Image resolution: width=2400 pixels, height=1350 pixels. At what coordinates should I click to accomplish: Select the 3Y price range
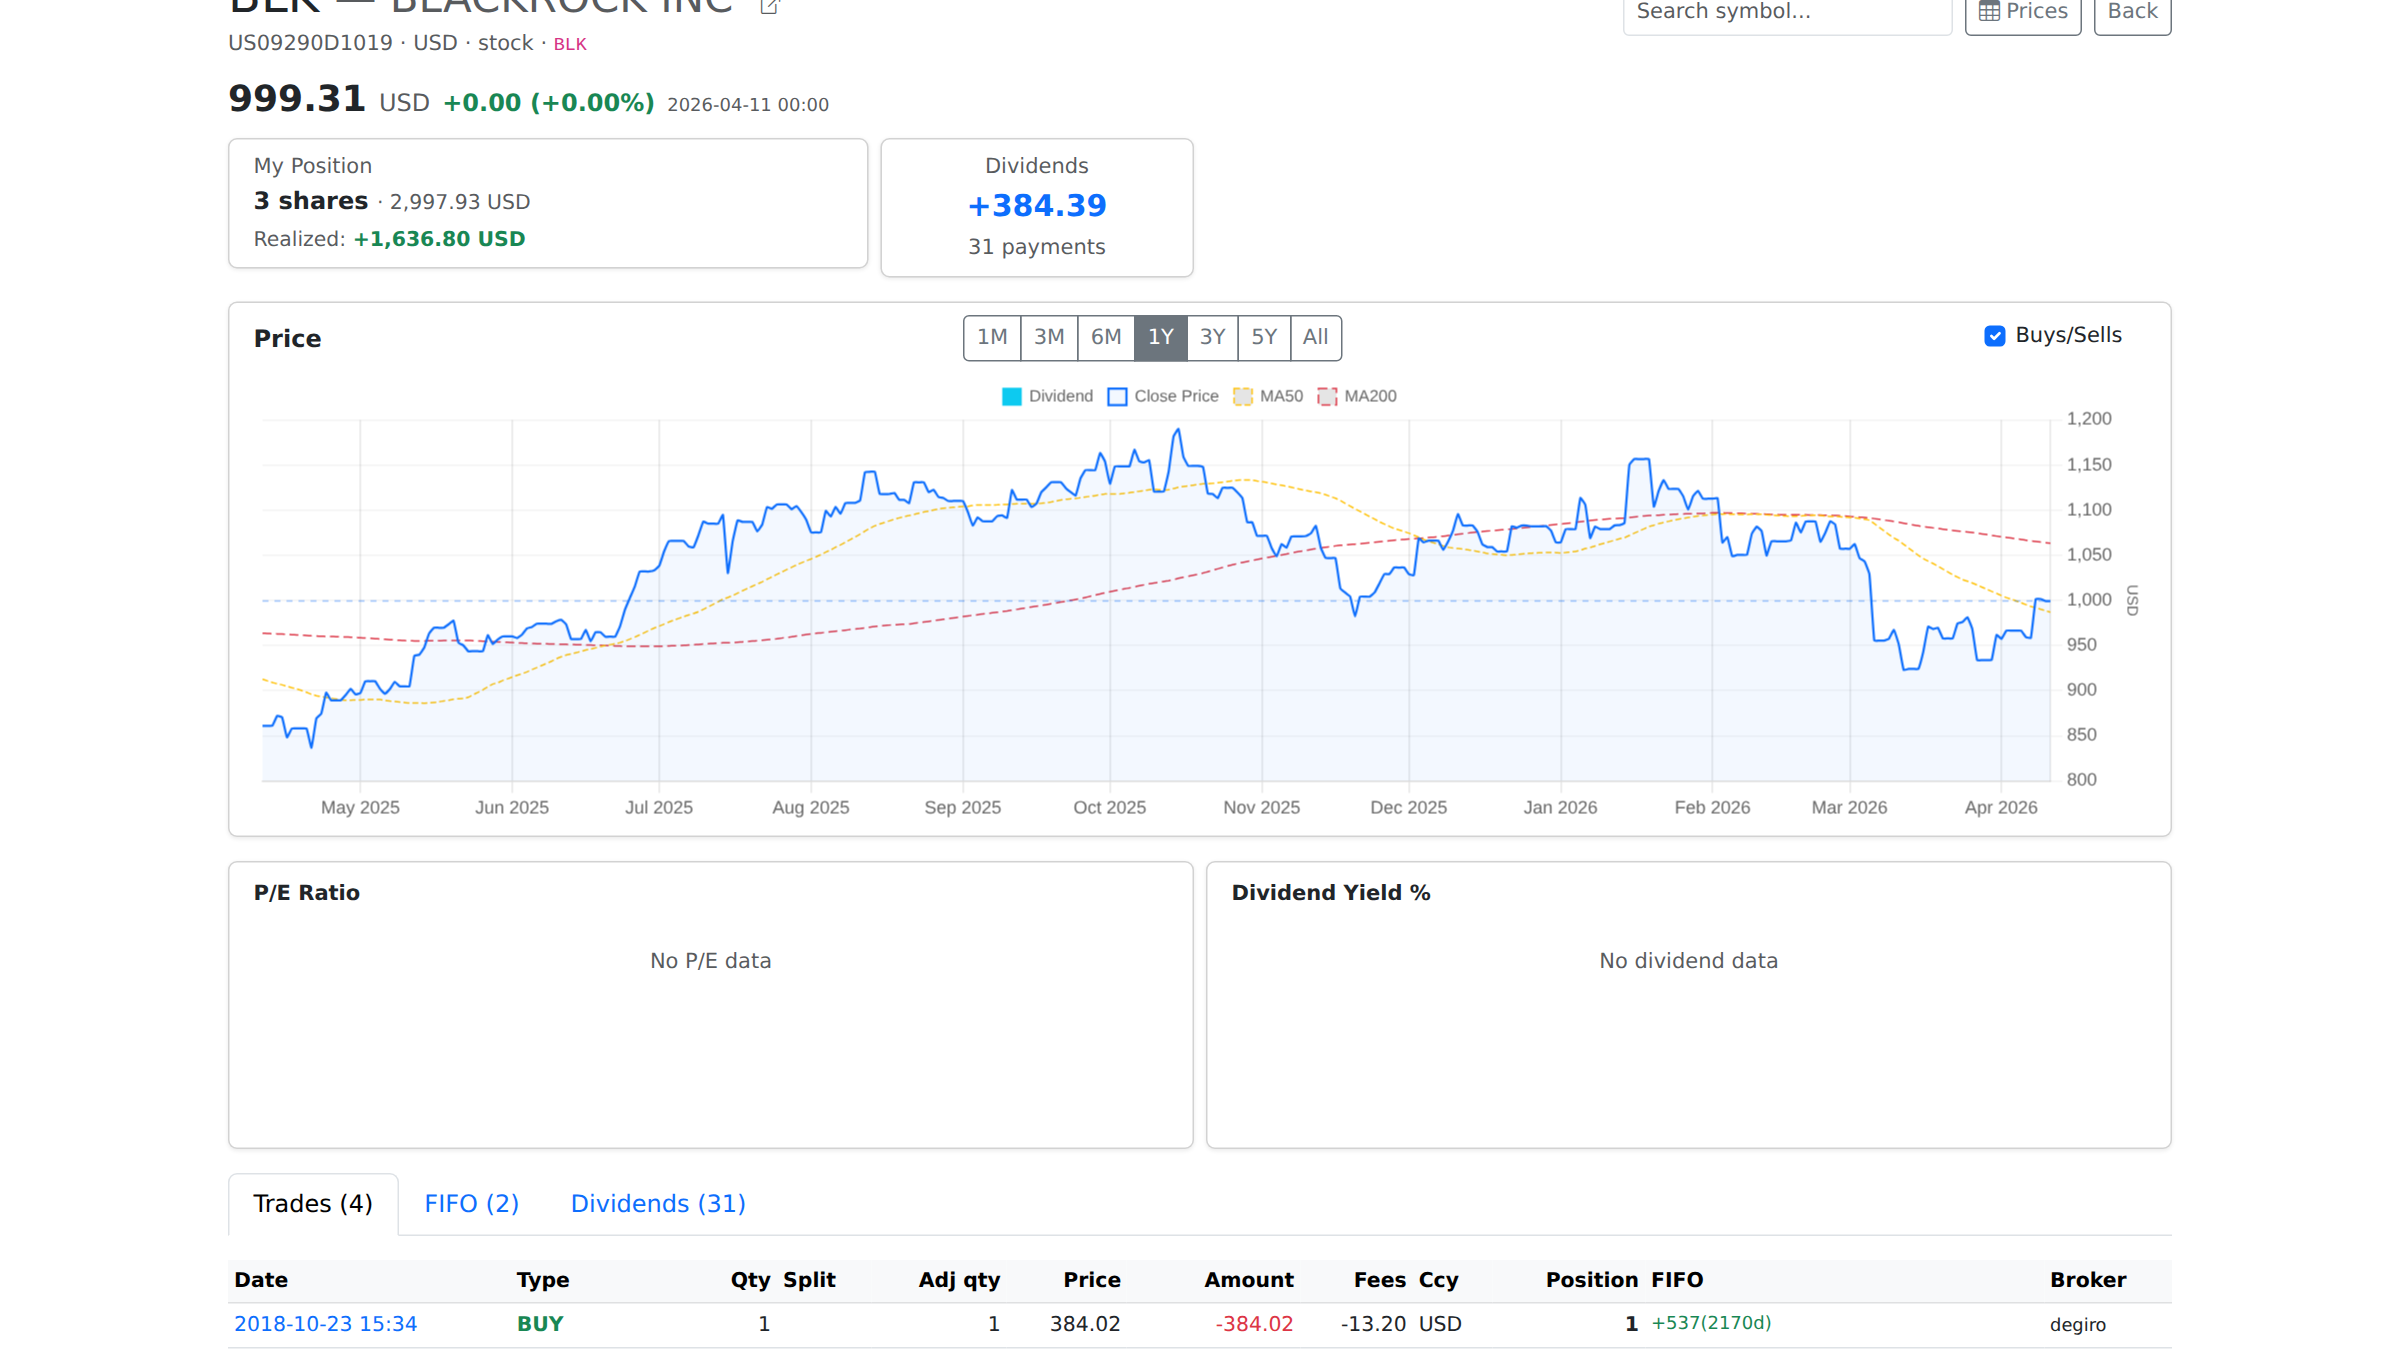click(1212, 337)
